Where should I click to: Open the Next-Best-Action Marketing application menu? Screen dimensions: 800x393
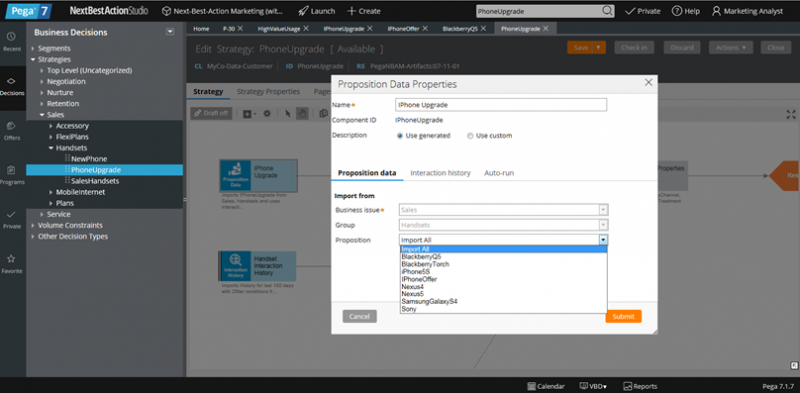point(222,11)
